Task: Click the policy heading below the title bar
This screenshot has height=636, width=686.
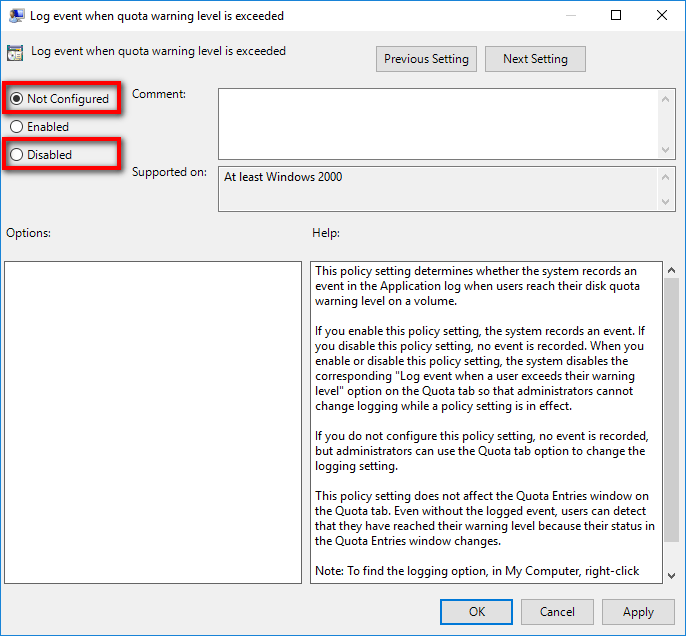Action: (x=158, y=51)
